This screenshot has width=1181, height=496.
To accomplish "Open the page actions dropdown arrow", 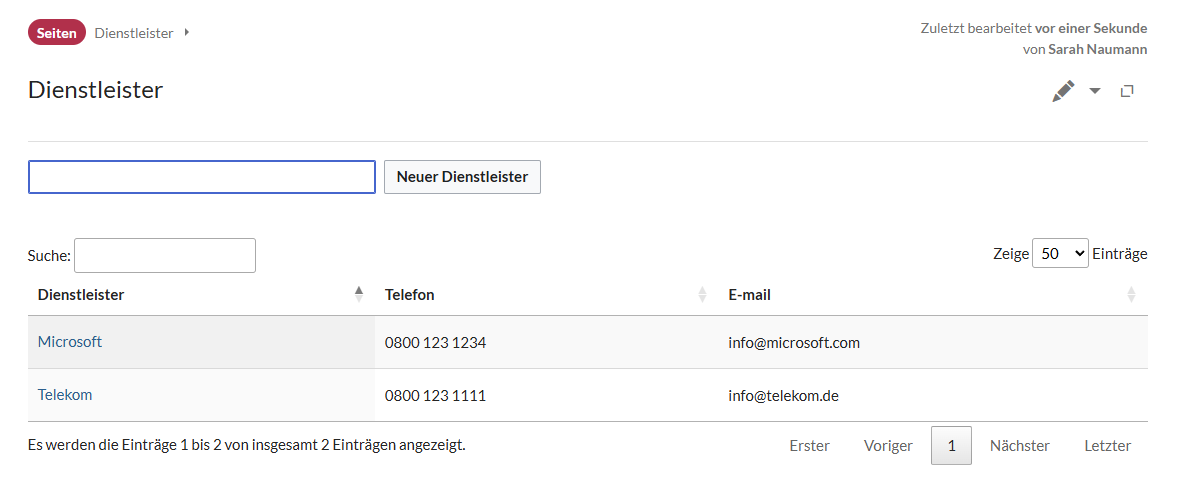I will [1095, 91].
